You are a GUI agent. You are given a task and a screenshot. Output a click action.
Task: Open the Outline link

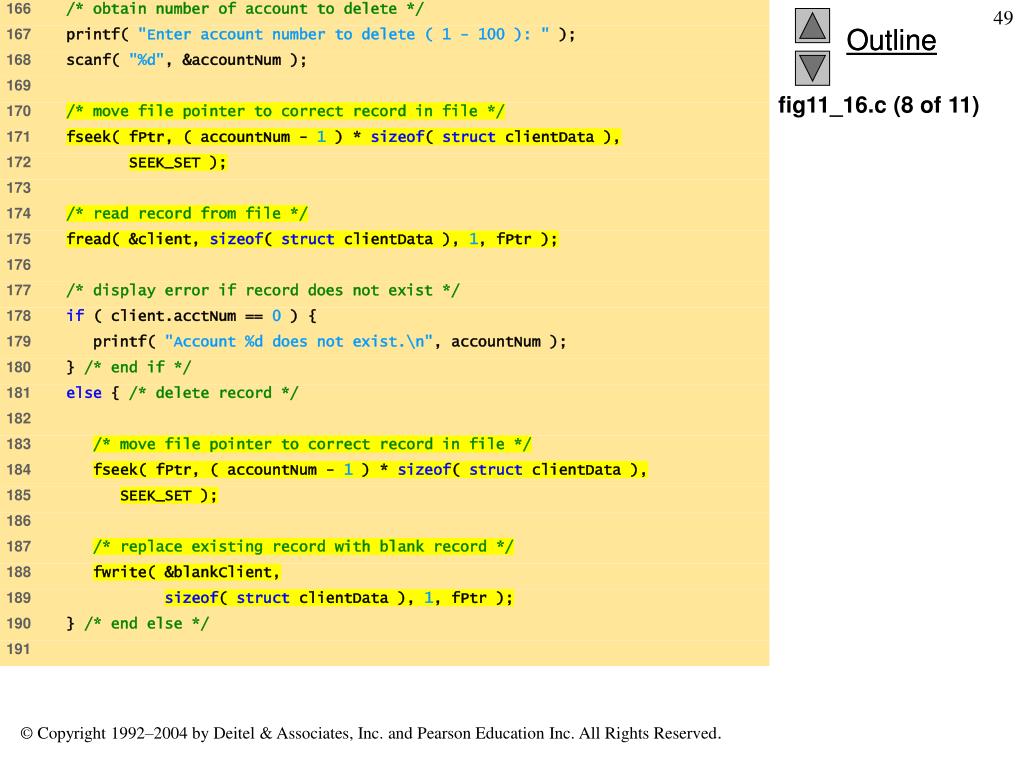(x=891, y=40)
